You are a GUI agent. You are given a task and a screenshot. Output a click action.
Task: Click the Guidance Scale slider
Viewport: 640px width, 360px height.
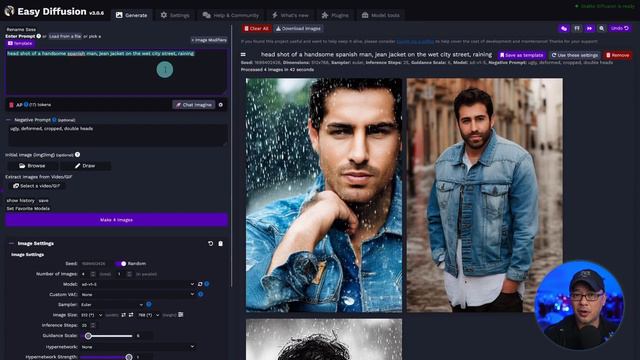click(106, 336)
